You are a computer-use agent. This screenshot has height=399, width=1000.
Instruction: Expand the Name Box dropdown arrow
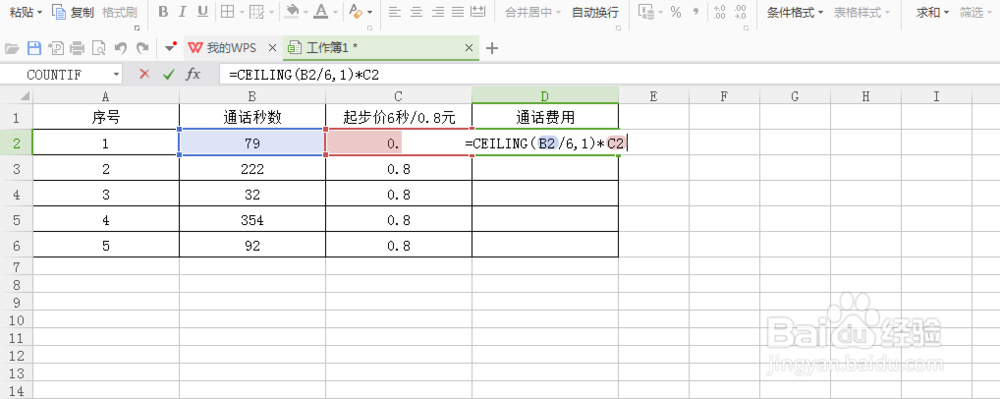[x=116, y=75]
